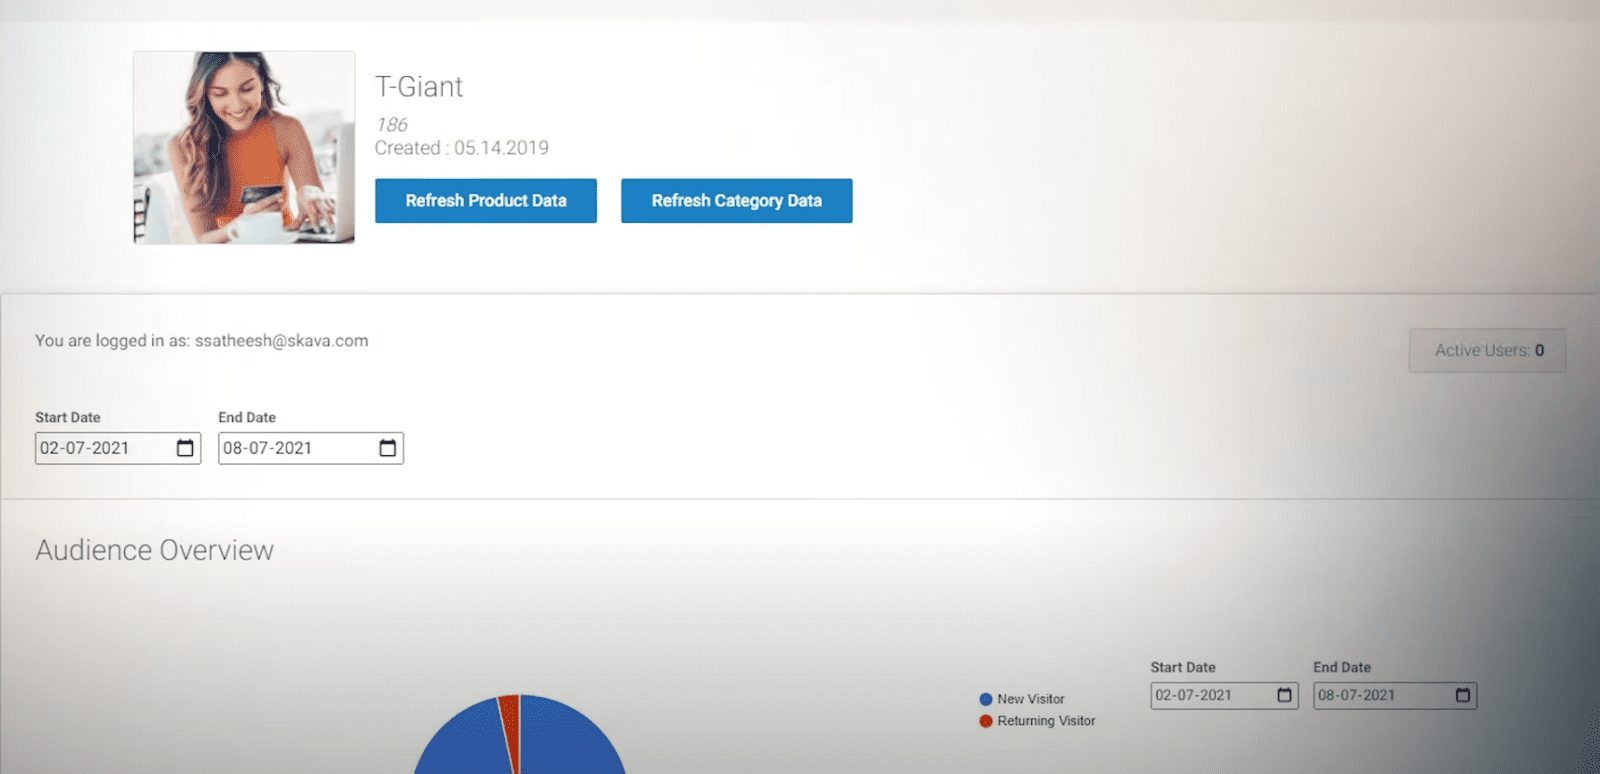Click Created : 05.14.2019 text
This screenshot has height=774, width=1600.
[x=462, y=148]
